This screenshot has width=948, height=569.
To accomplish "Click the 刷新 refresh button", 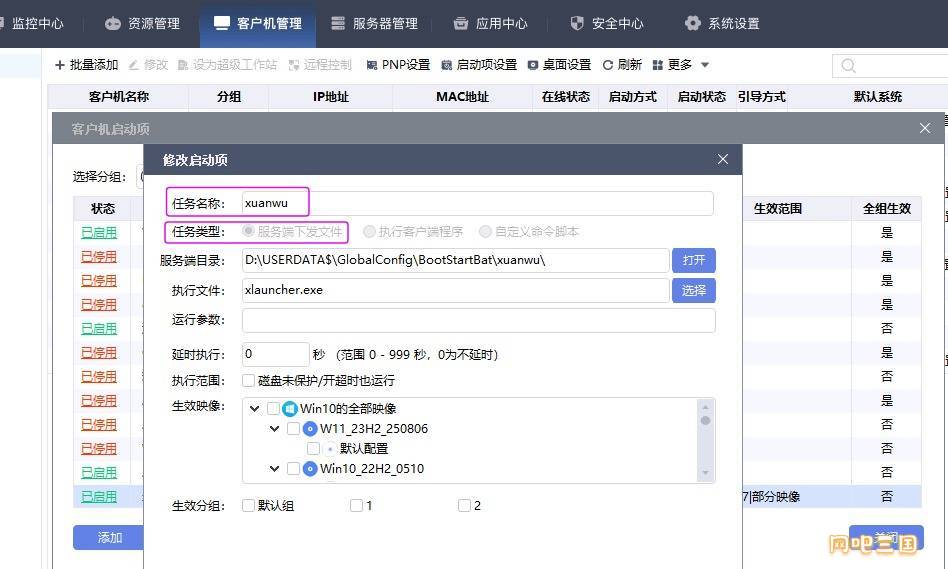I will [x=622, y=65].
